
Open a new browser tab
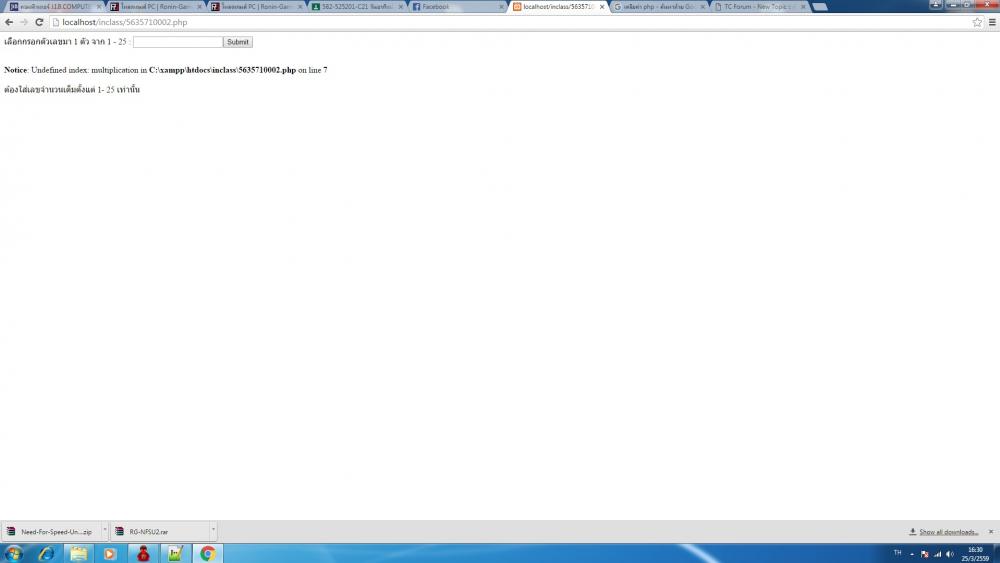click(820, 7)
